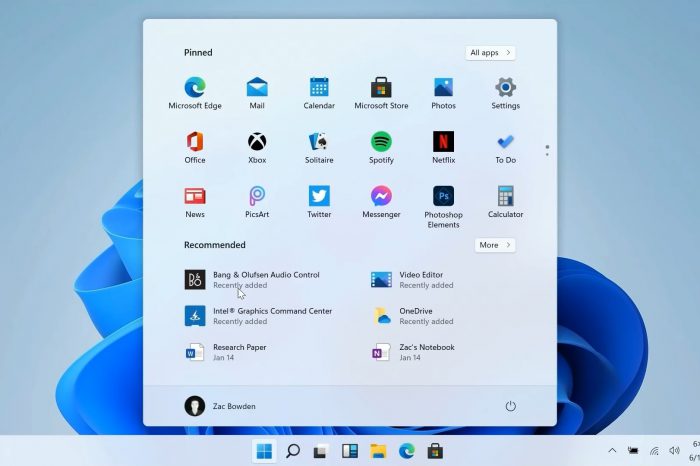Open recommended Bang & Olufsen Audio Control
700x466 pixels.
(252, 280)
